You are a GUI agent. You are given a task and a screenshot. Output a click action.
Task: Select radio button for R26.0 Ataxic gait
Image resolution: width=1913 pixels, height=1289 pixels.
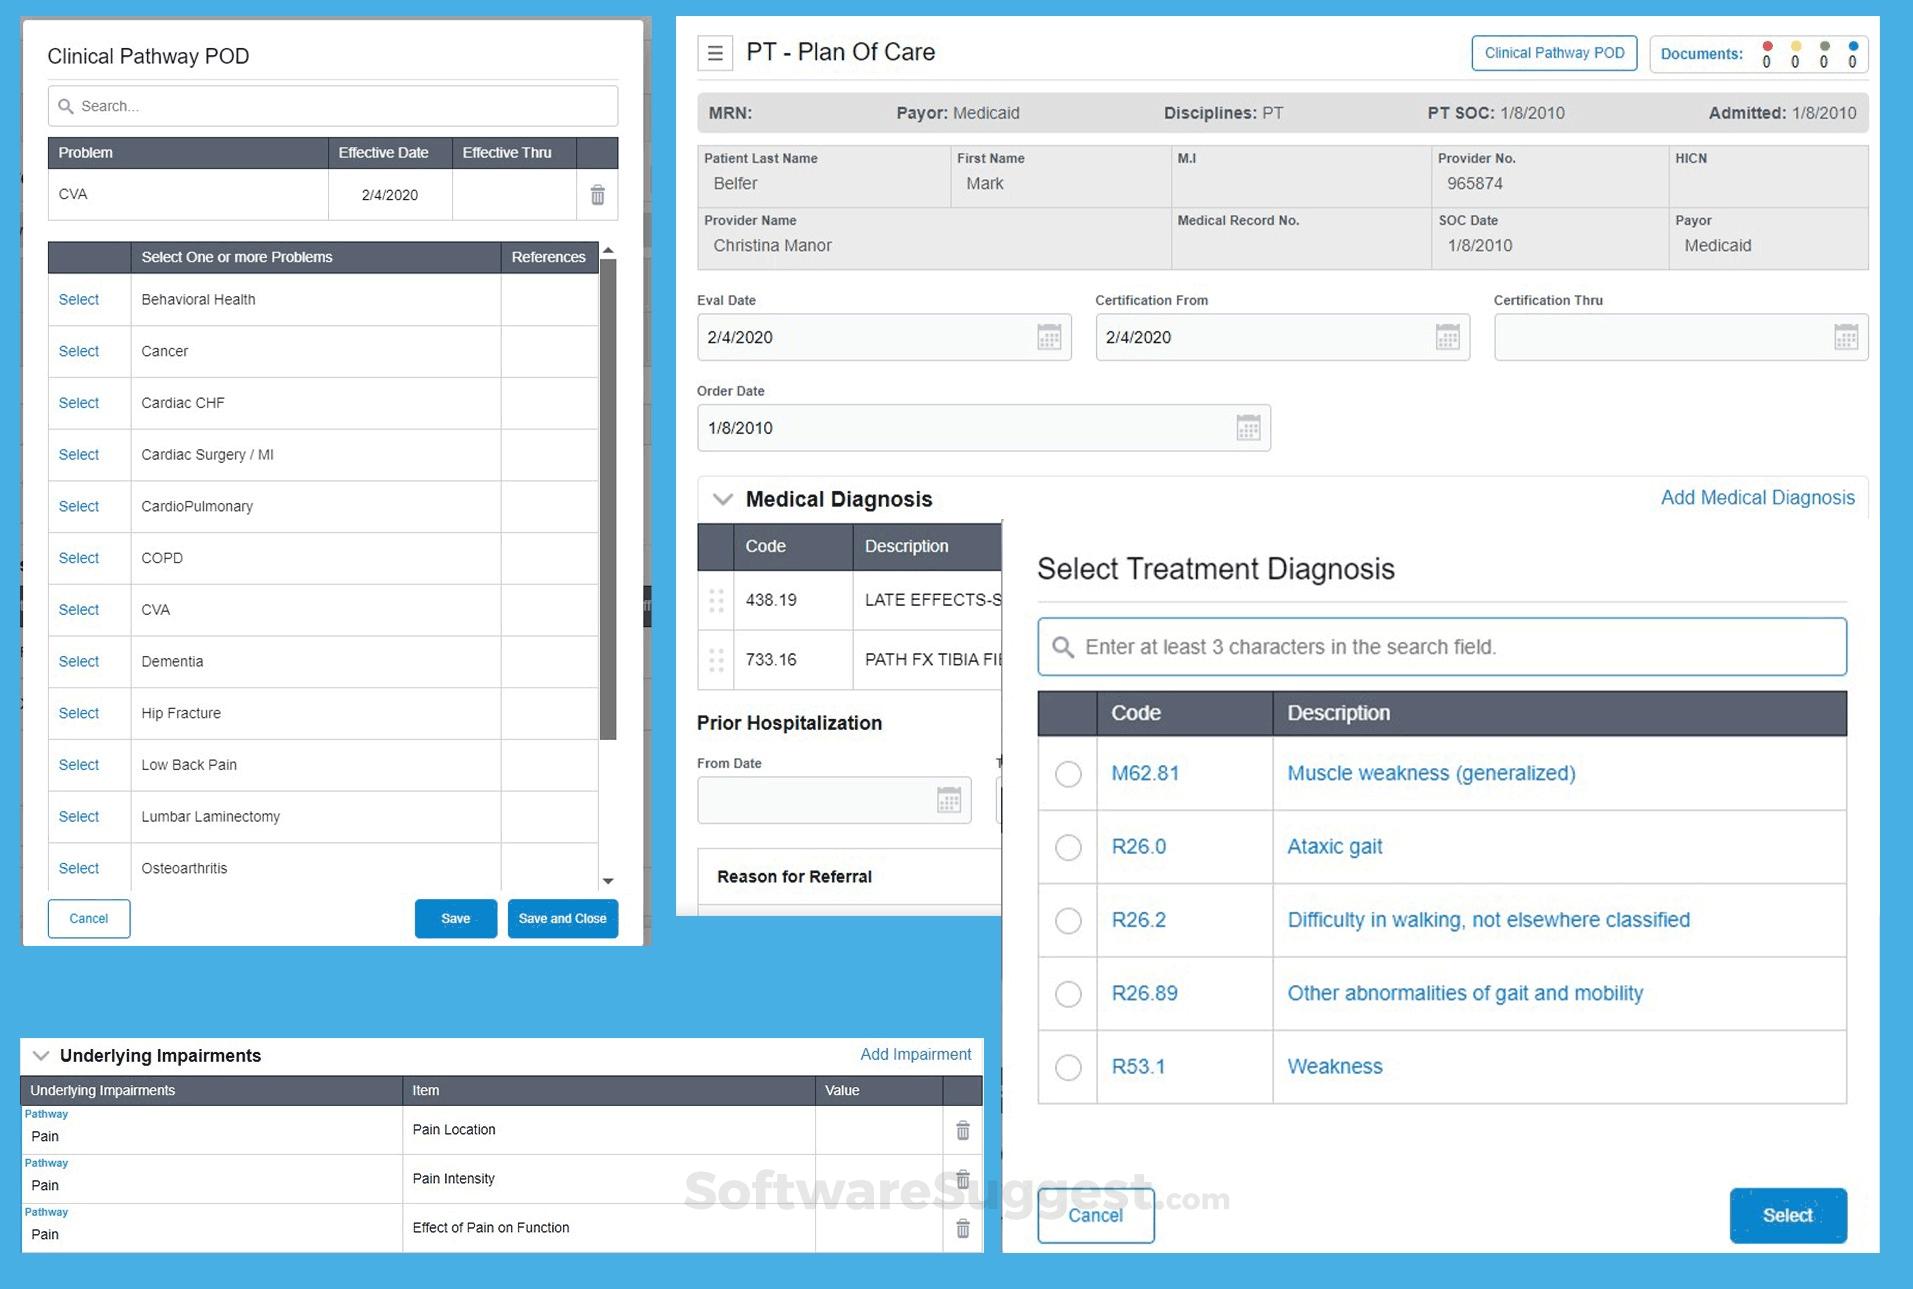point(1068,847)
